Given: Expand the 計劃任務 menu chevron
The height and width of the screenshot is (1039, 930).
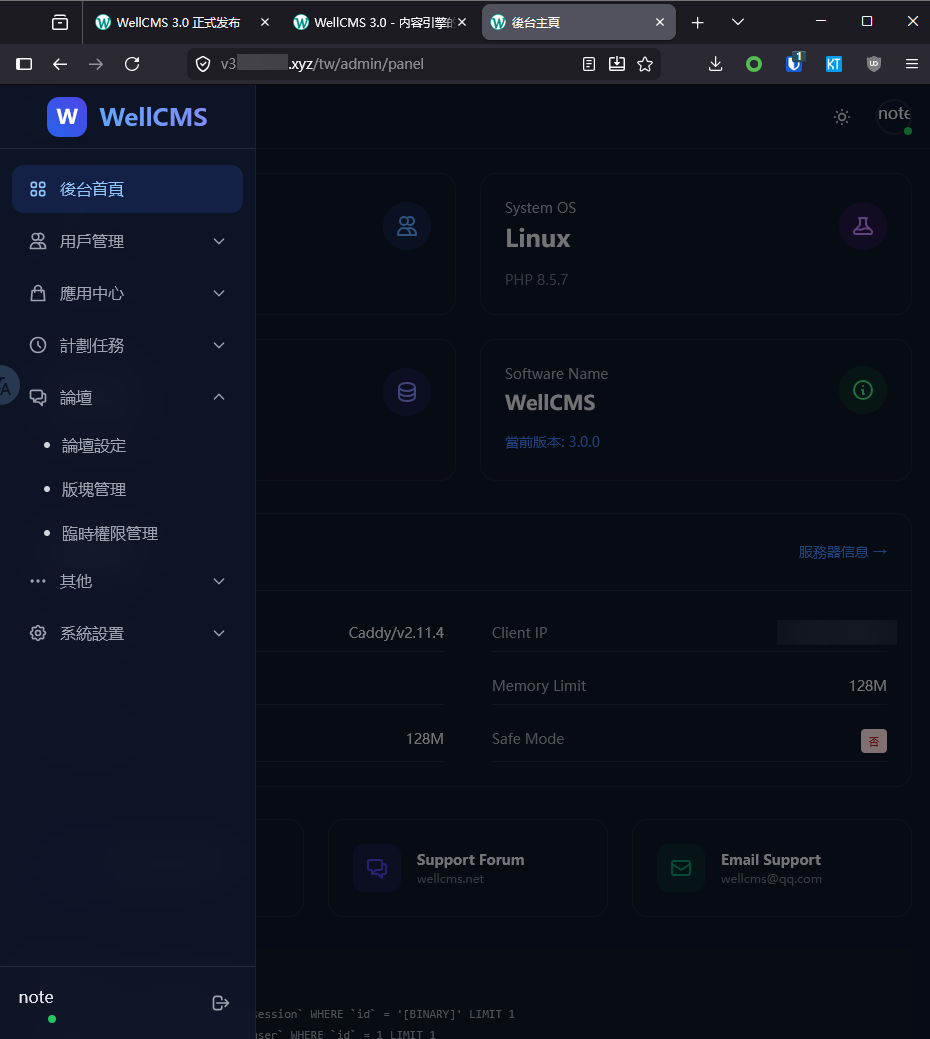Looking at the screenshot, I should [219, 345].
